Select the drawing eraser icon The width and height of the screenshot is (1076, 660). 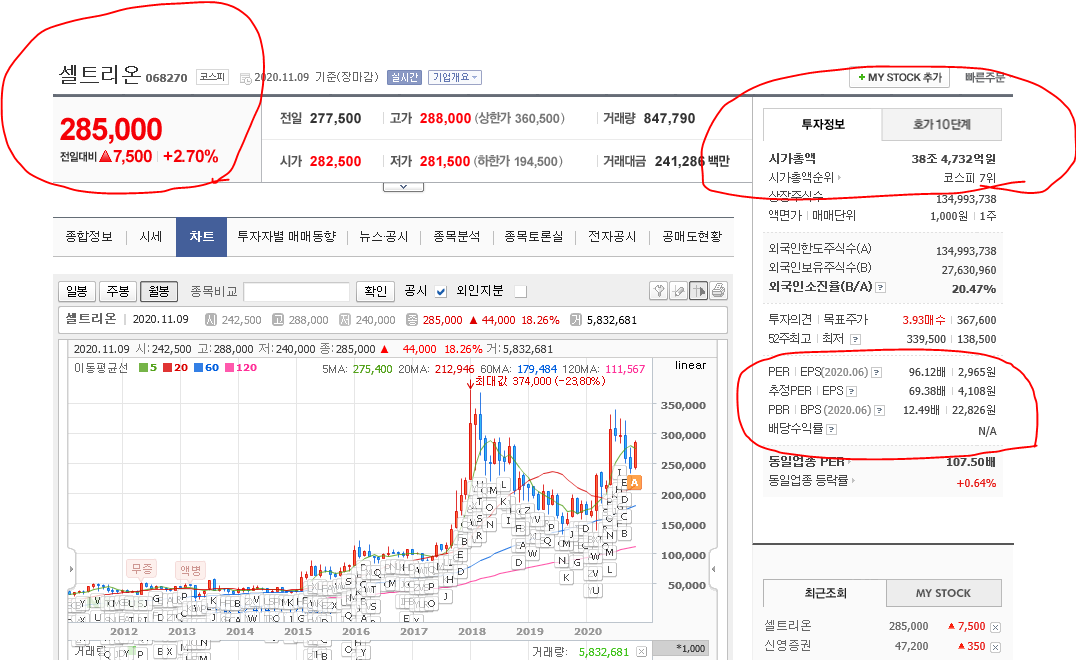click(x=679, y=291)
